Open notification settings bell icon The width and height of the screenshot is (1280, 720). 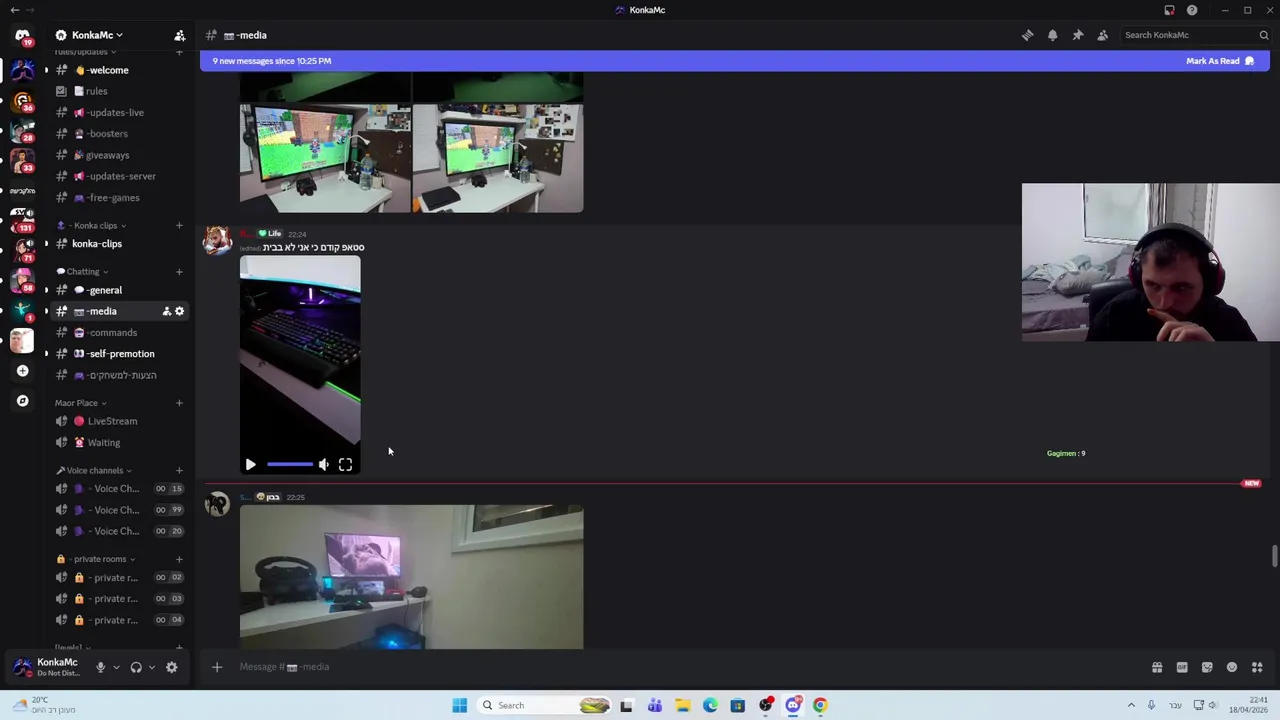click(x=1052, y=35)
